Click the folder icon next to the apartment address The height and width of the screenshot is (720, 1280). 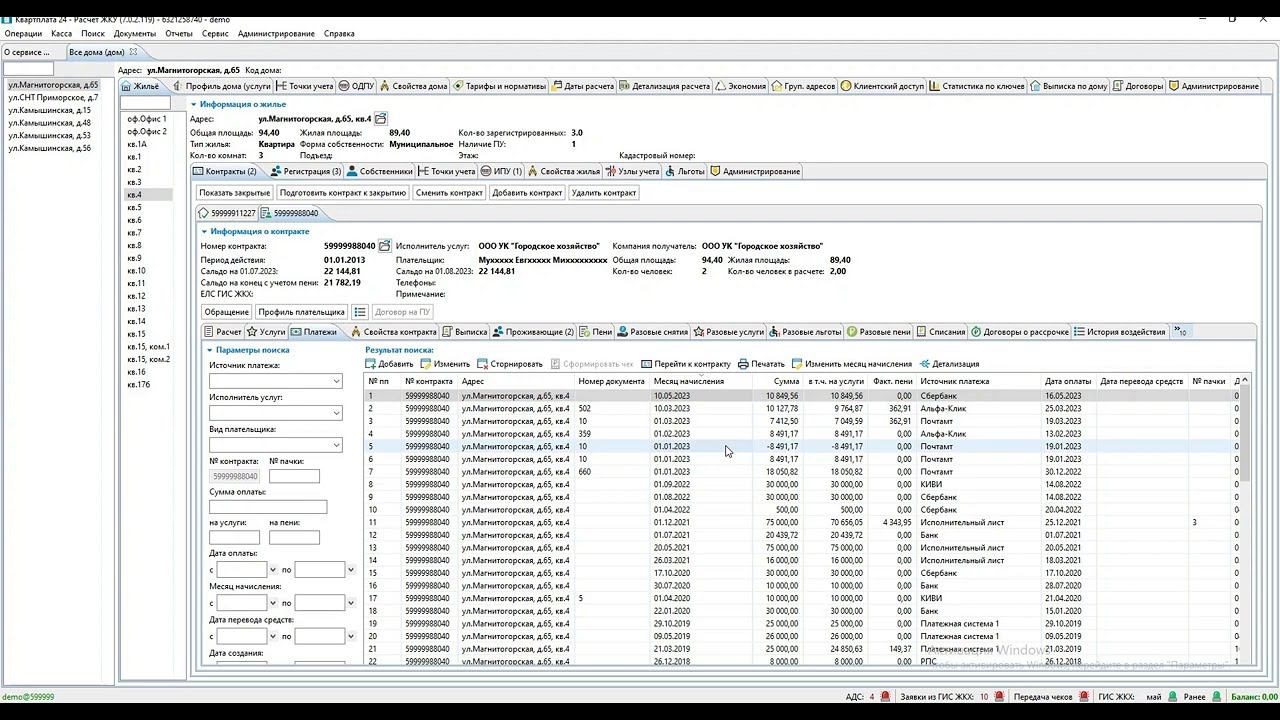(381, 119)
